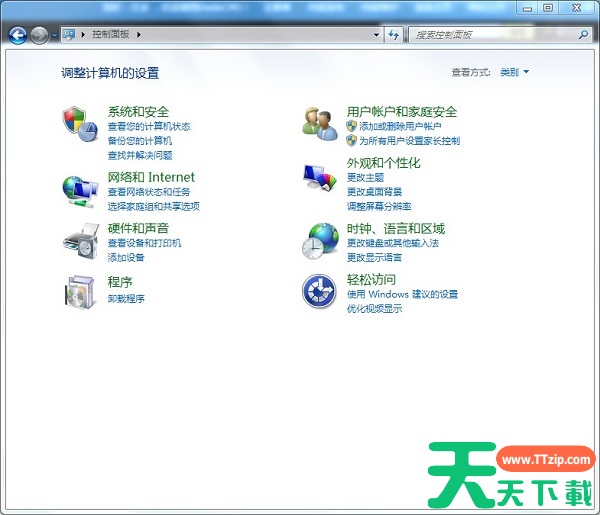Open the 轻松访问 blue circle icon
Screen dimensions: 600x515
319,292
